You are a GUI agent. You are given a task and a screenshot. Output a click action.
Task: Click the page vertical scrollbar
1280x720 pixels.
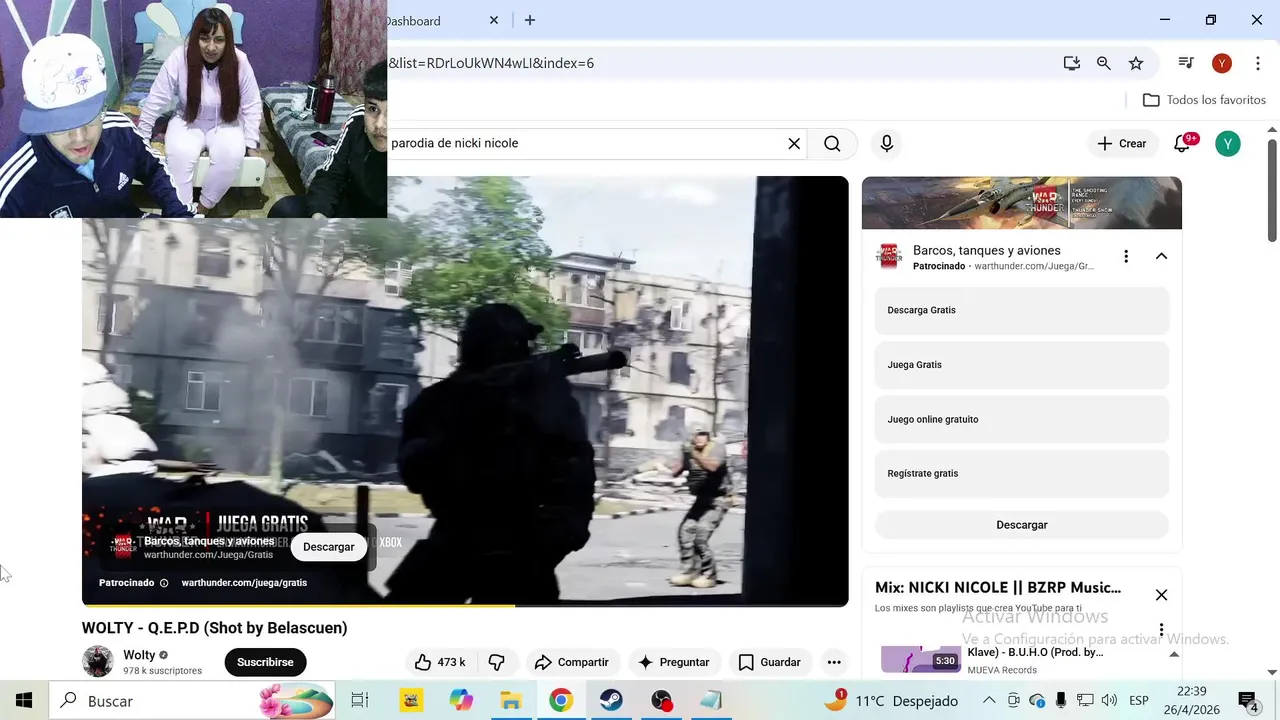click(1272, 190)
